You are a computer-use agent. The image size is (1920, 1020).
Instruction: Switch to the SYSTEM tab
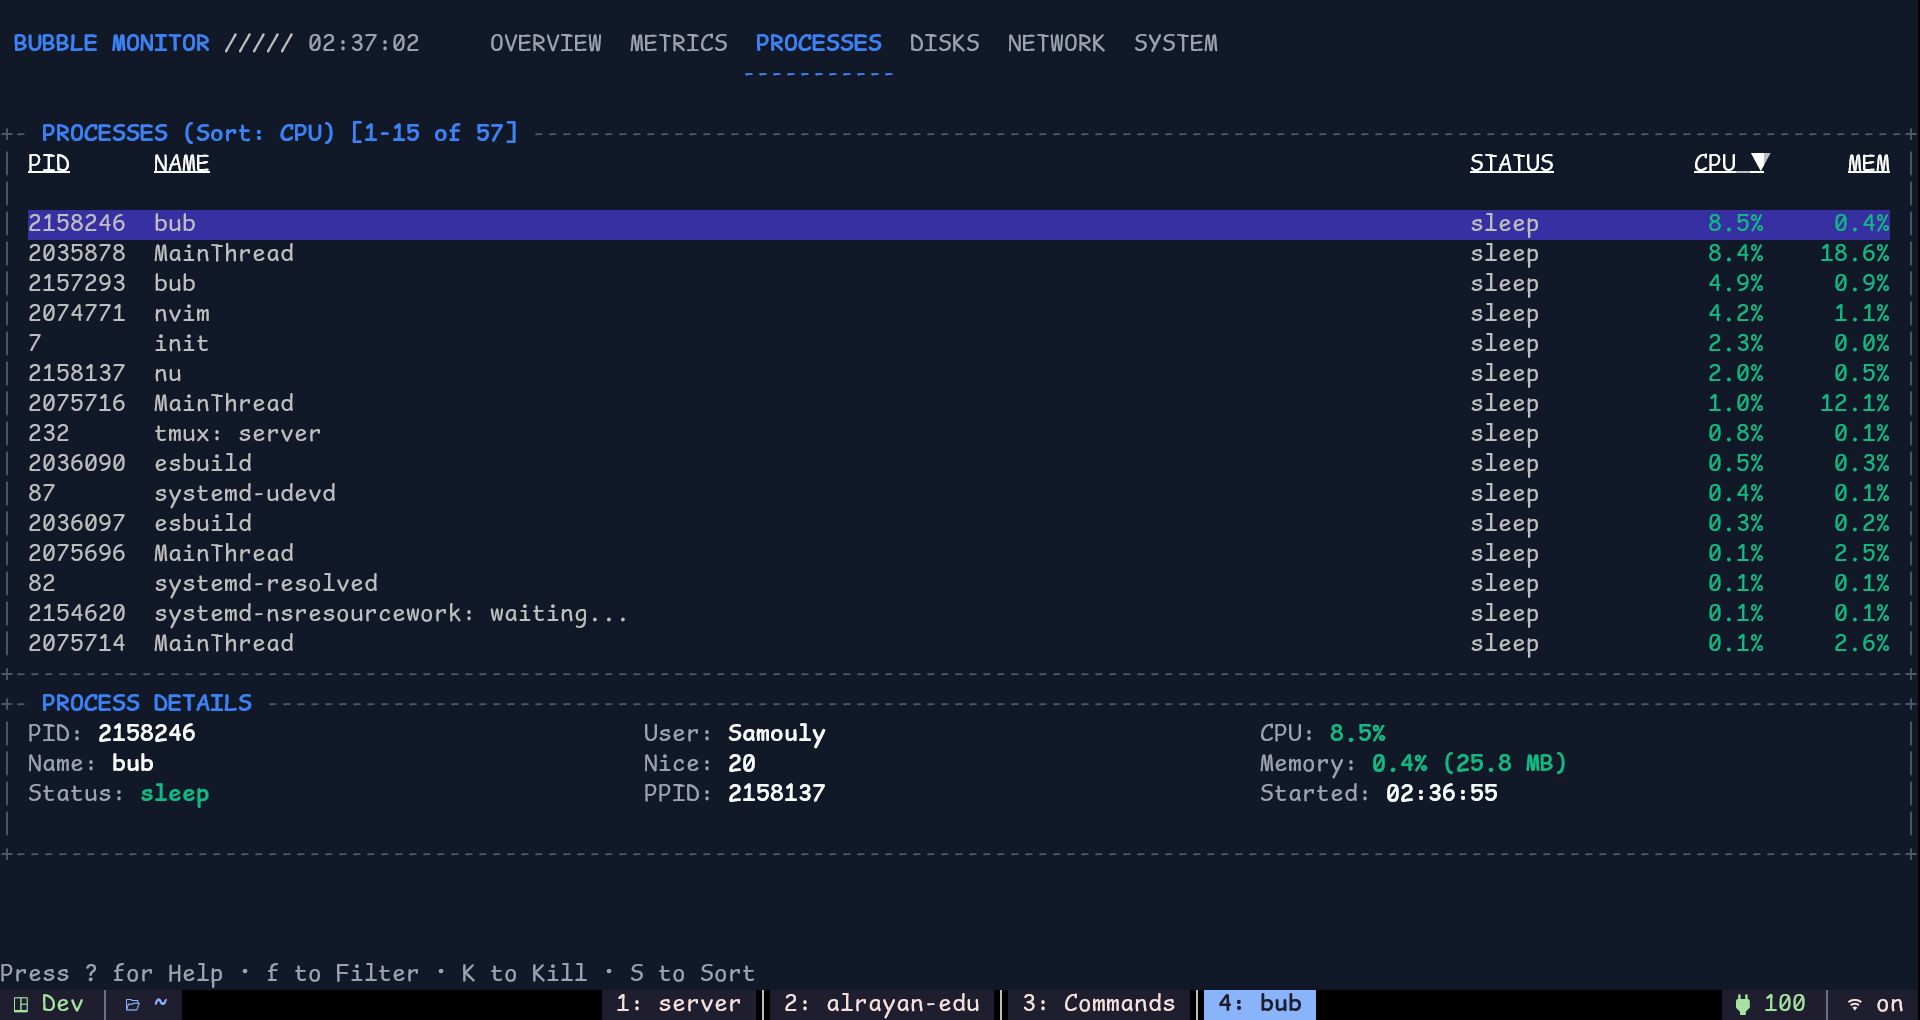click(x=1175, y=43)
